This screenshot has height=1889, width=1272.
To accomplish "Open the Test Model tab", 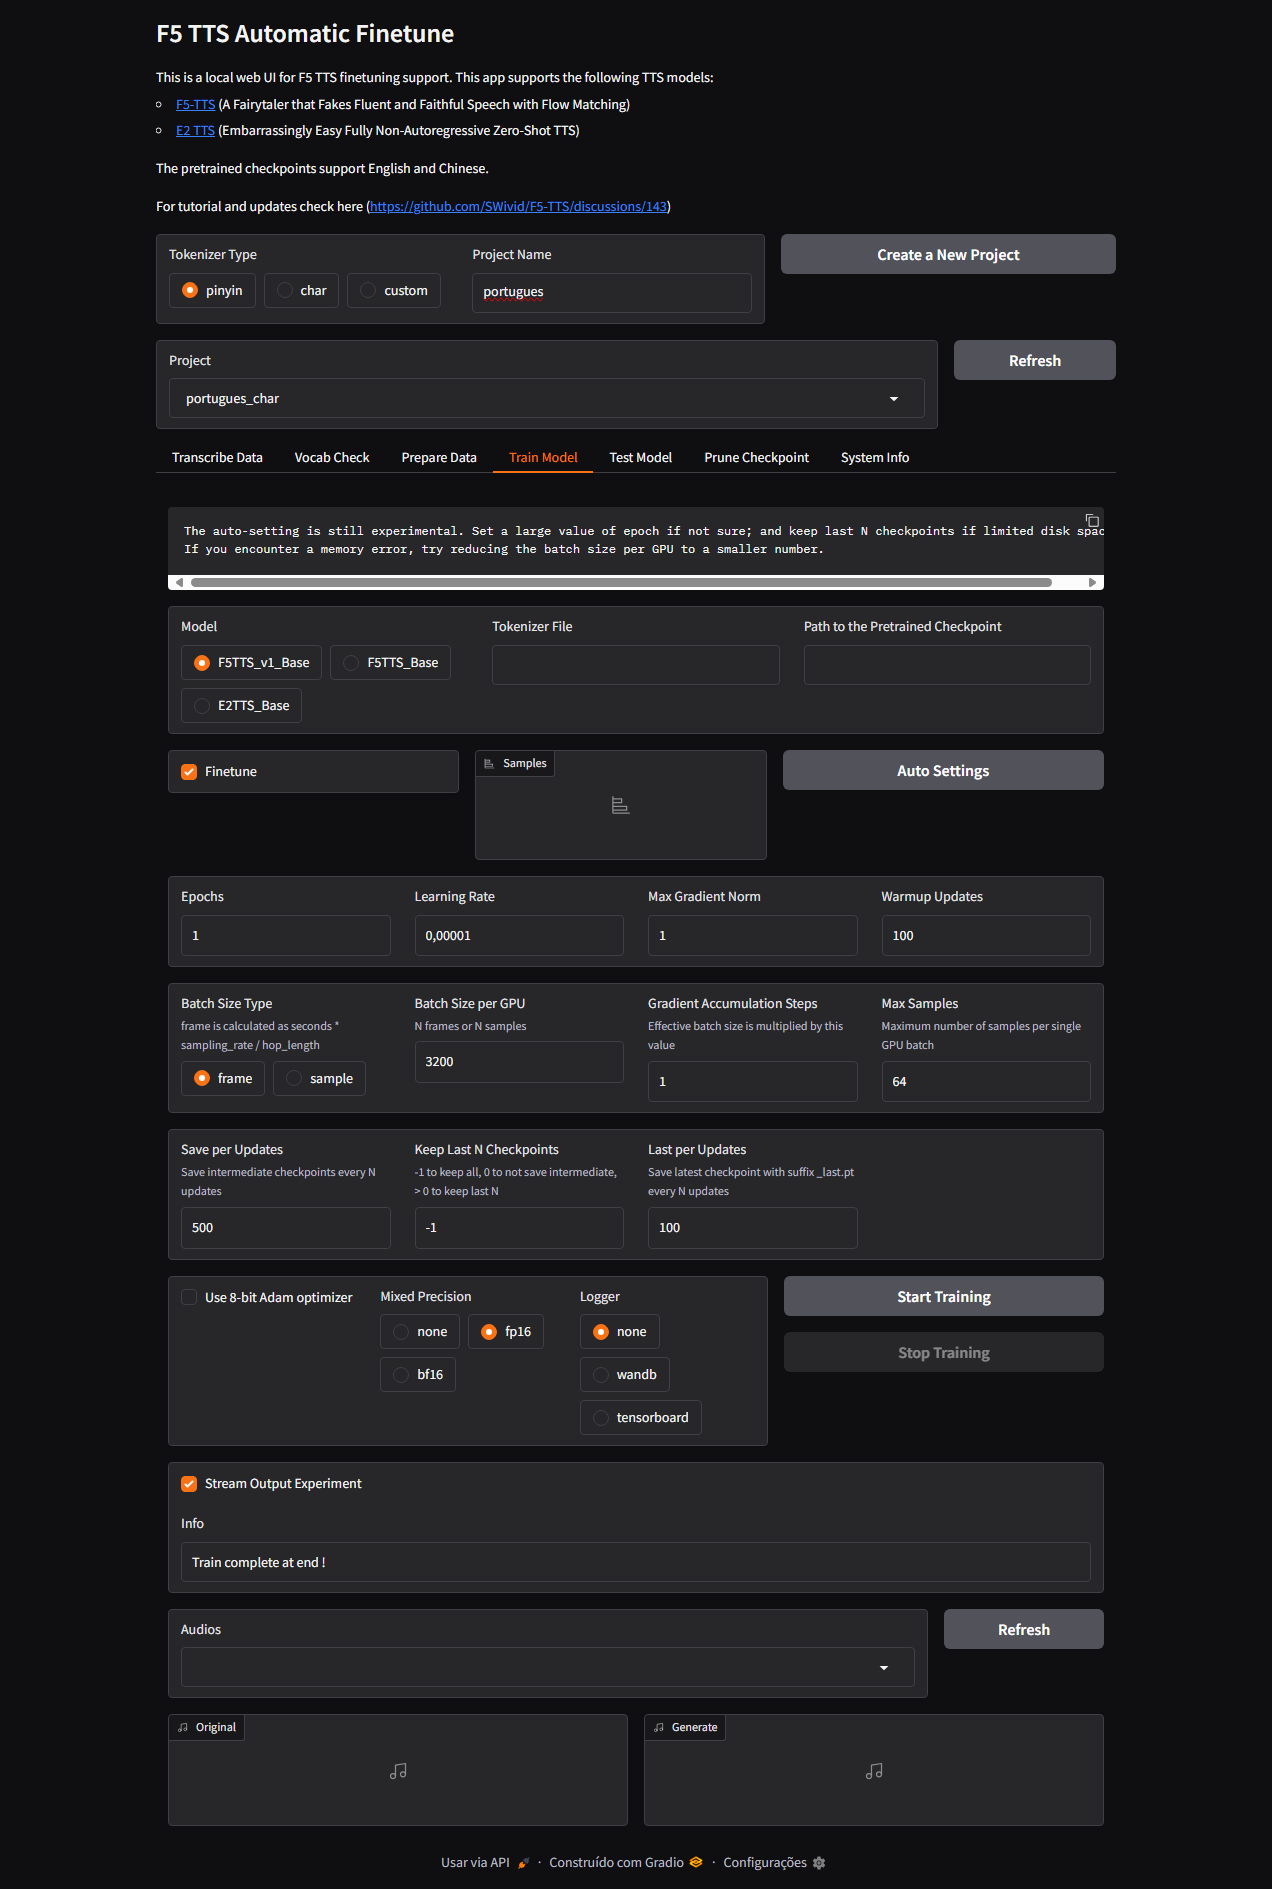I will 641,457.
